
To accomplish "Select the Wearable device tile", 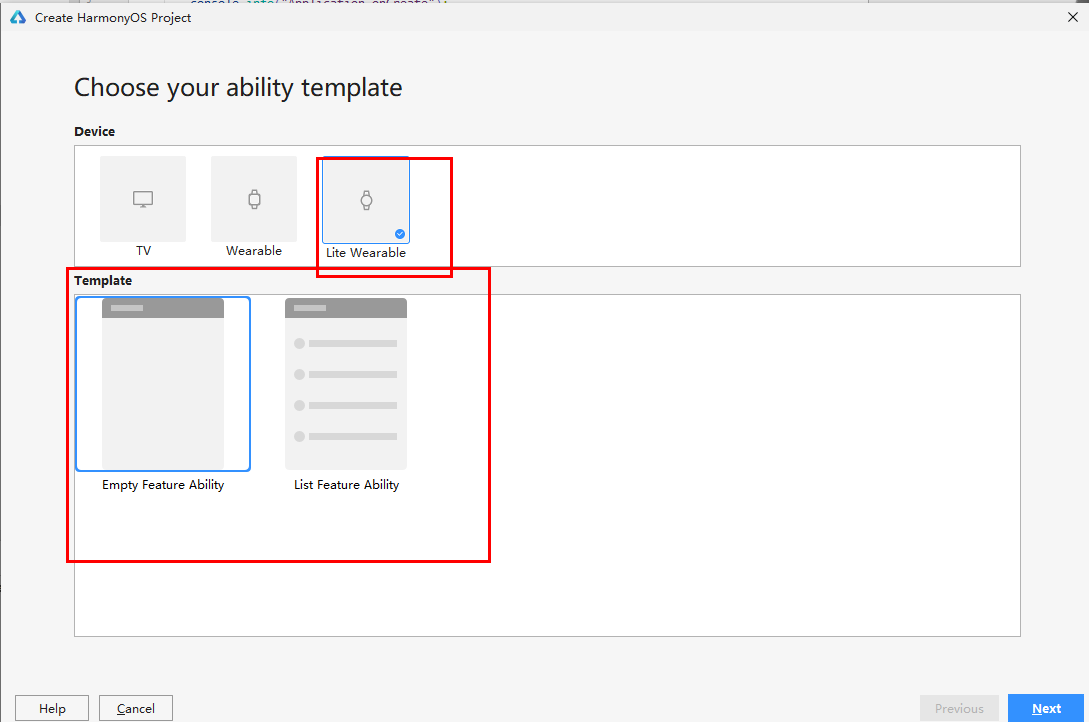I will point(254,199).
